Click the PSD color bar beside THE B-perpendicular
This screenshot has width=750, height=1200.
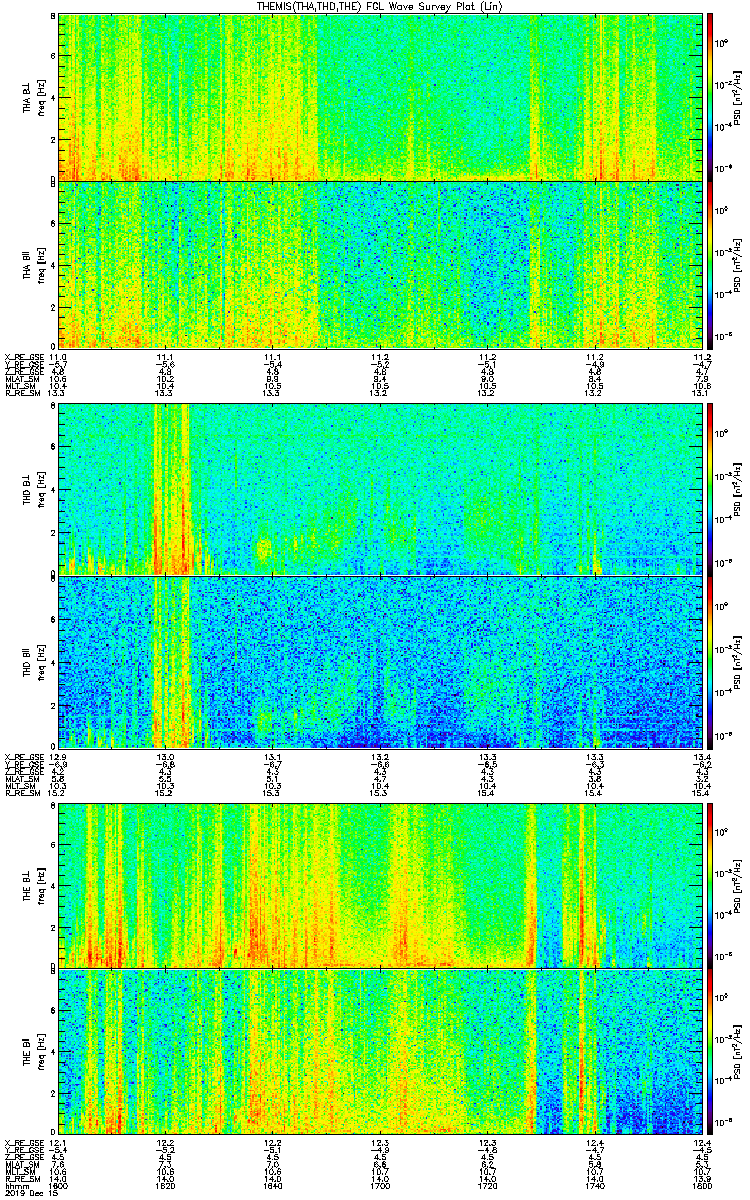coord(709,885)
